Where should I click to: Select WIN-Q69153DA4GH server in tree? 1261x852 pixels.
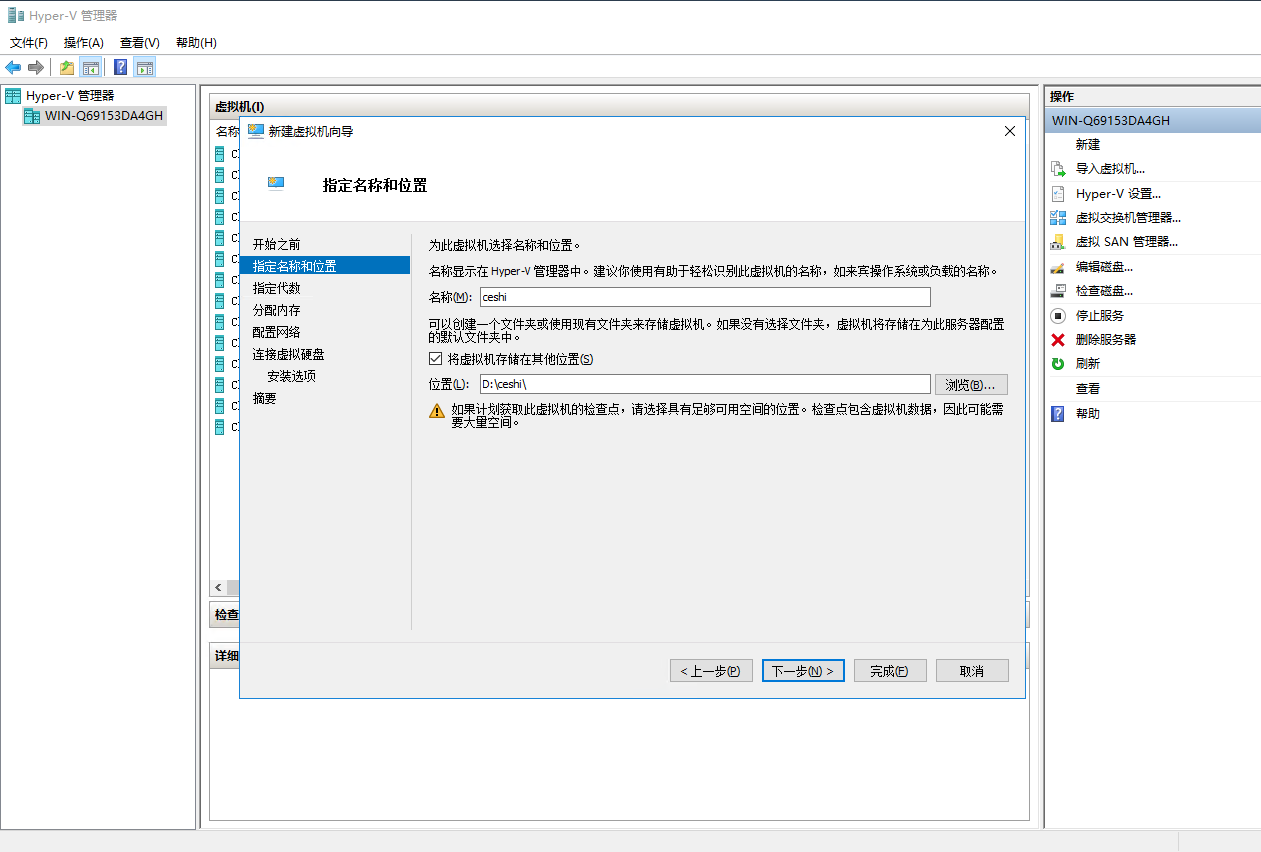(x=103, y=116)
